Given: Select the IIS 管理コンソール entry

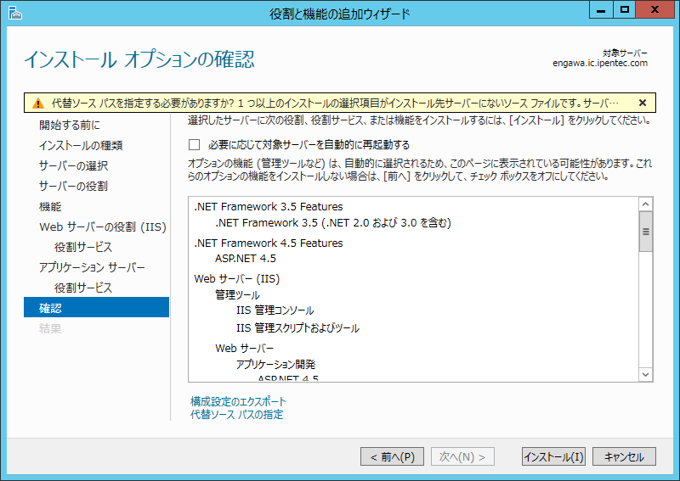Looking at the screenshot, I should [x=275, y=311].
